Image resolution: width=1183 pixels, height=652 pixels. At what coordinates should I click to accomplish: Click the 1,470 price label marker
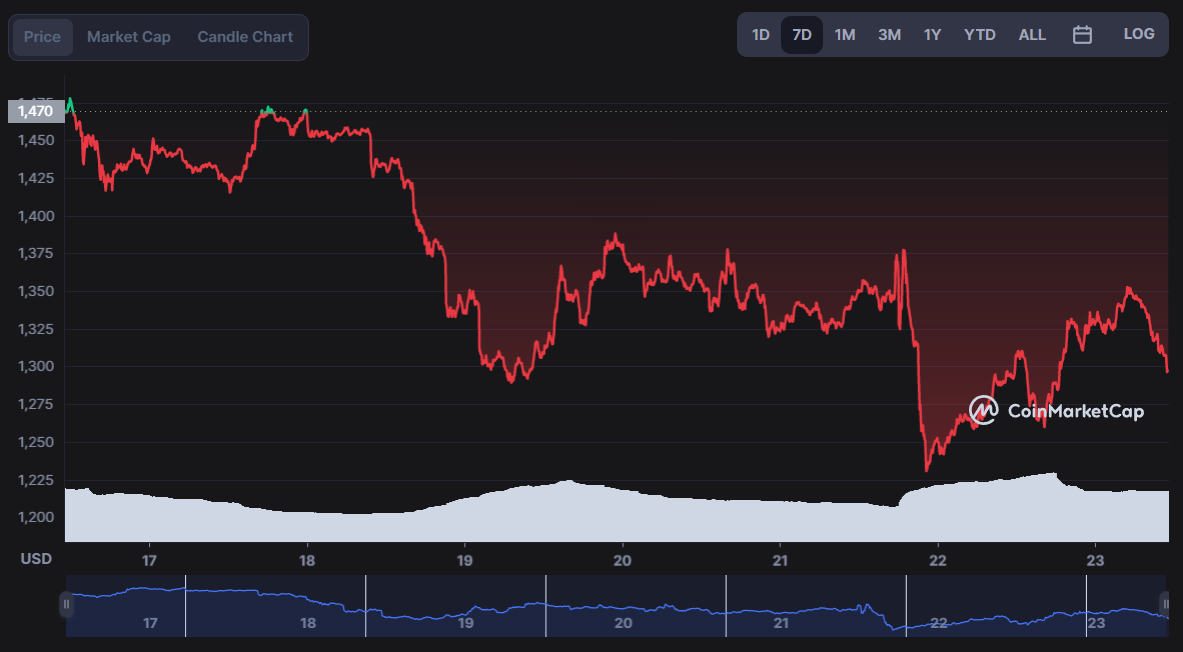click(36, 112)
